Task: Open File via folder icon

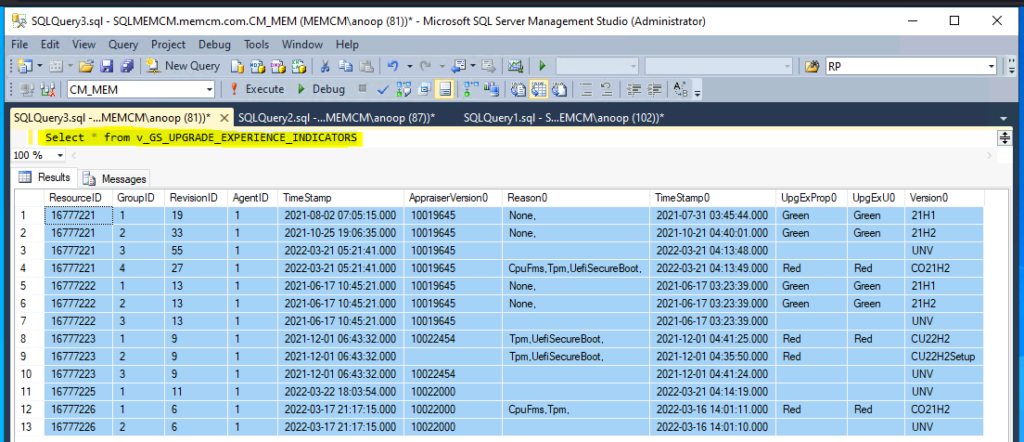Action: pyautogui.click(x=86, y=66)
